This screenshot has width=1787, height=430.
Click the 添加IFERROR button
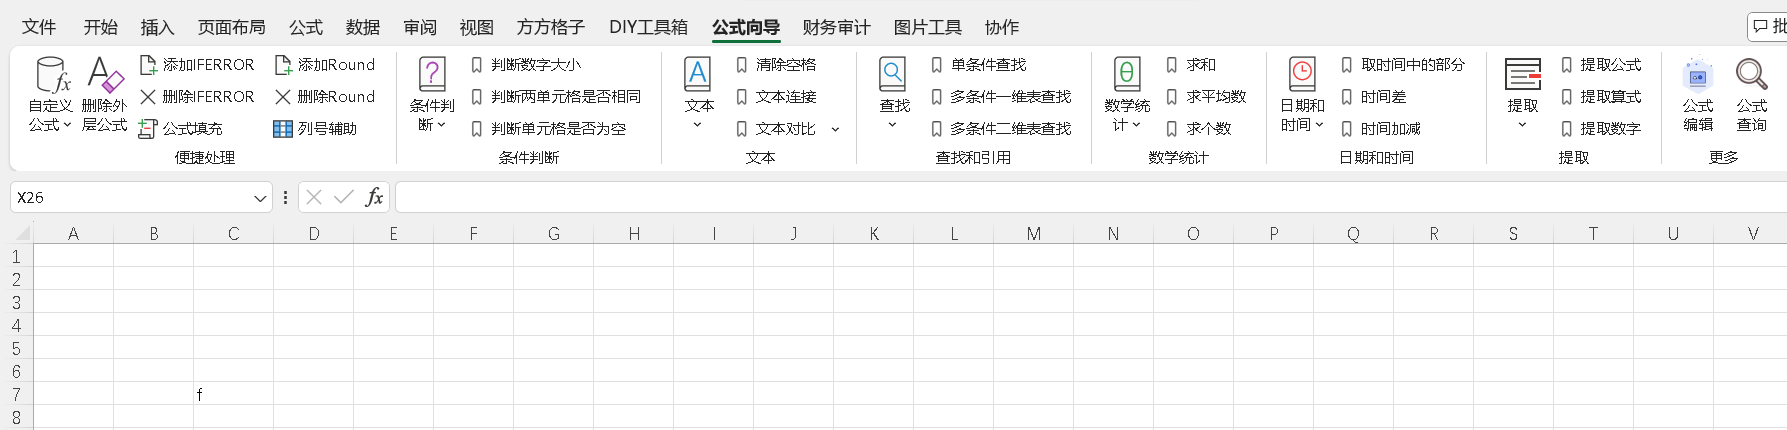tap(197, 65)
